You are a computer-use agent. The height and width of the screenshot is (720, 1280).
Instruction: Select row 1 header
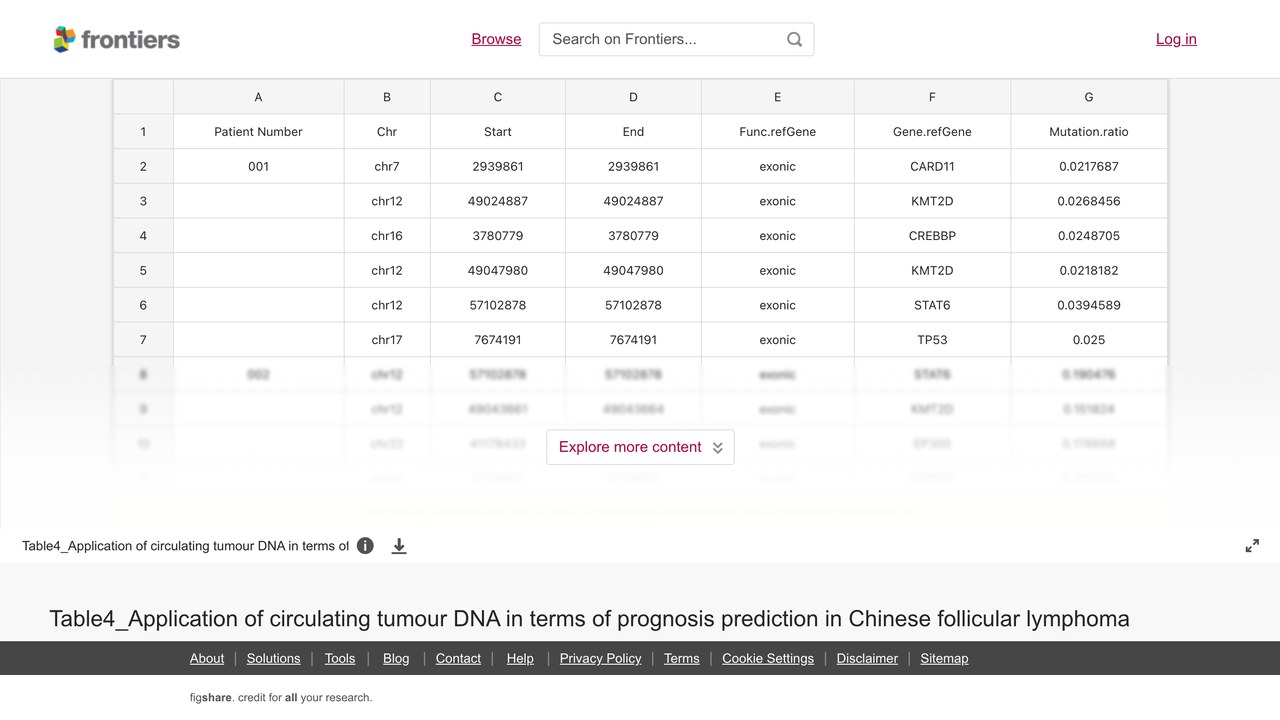click(x=143, y=132)
